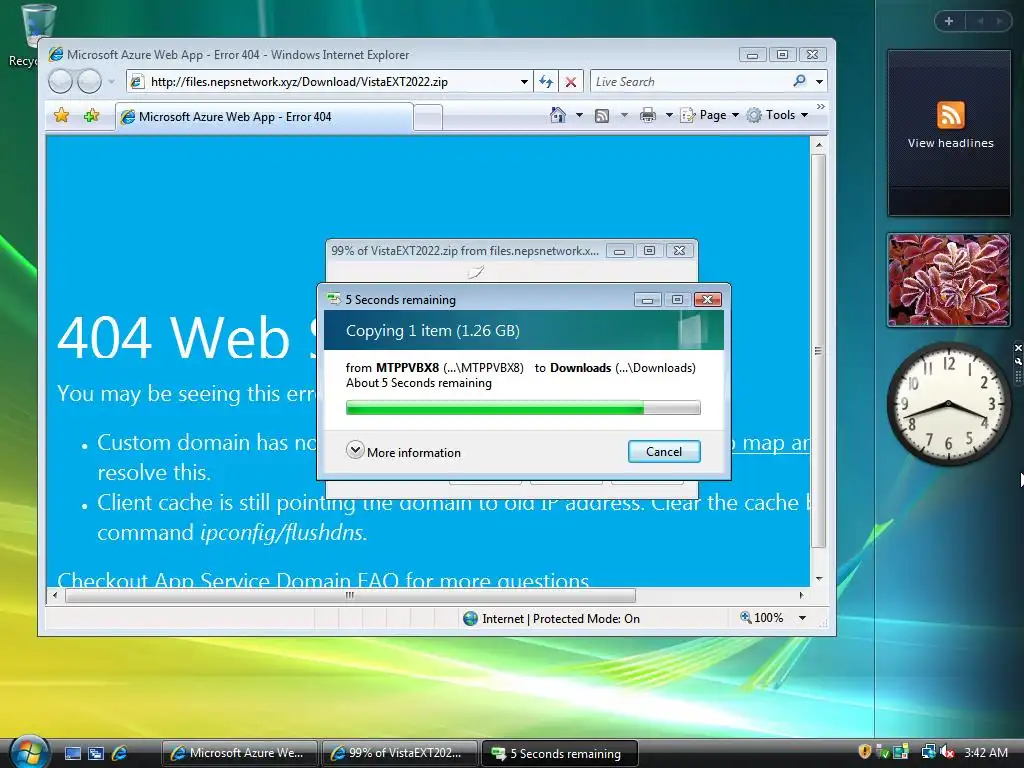Click the network connection tray icon
The image size is (1024, 768).
928,752
